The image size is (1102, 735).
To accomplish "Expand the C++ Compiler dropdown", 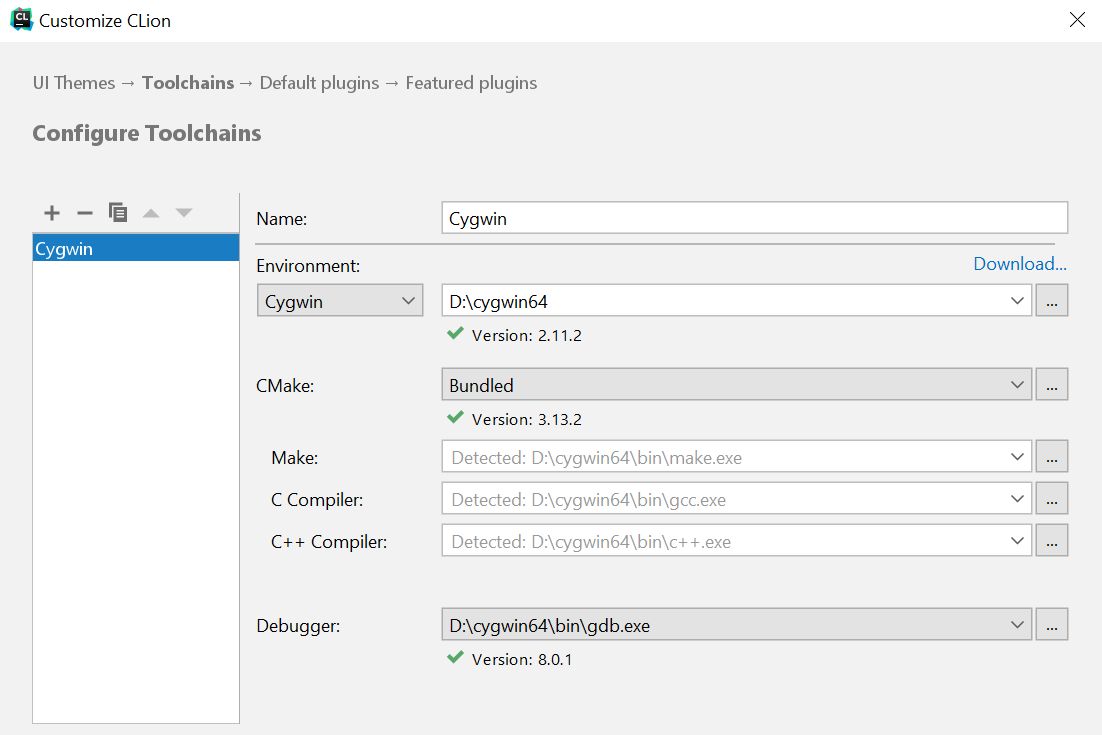I will click(x=1016, y=540).
